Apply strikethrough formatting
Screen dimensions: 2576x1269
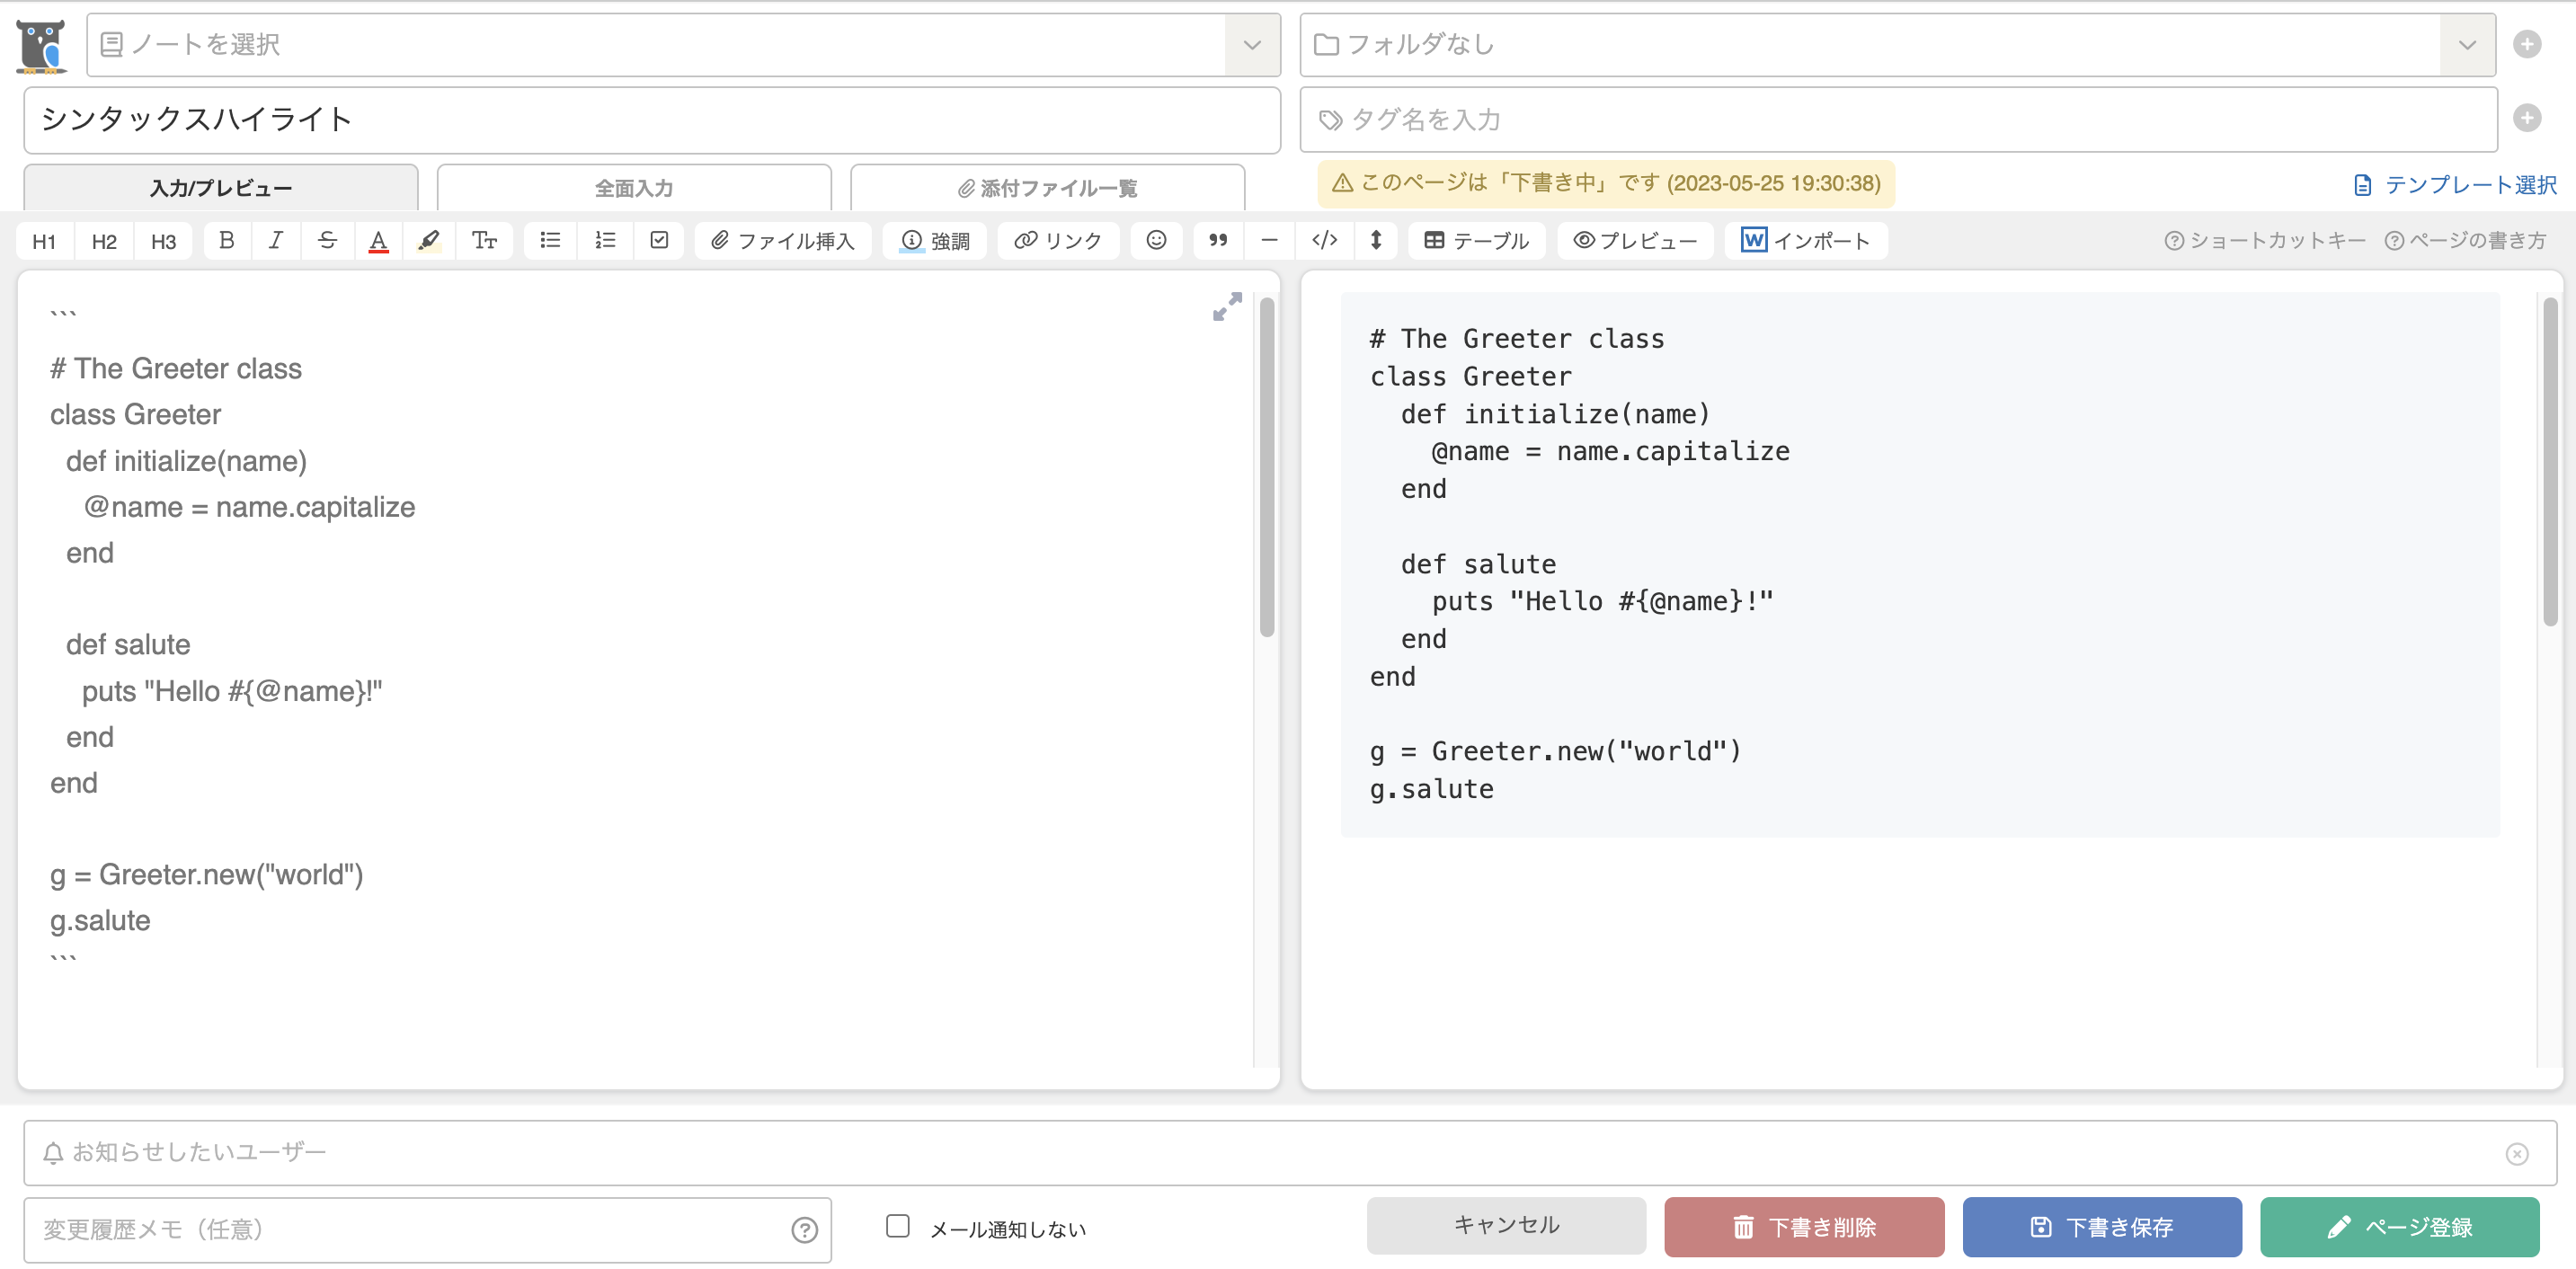pos(327,240)
